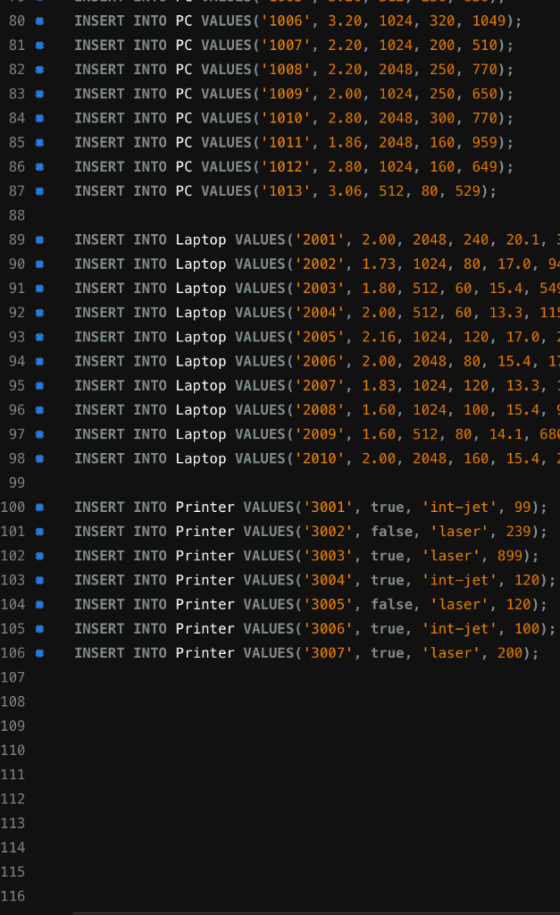Click the blue marker dot on line 106
The width and height of the screenshot is (560, 915).
40,653
